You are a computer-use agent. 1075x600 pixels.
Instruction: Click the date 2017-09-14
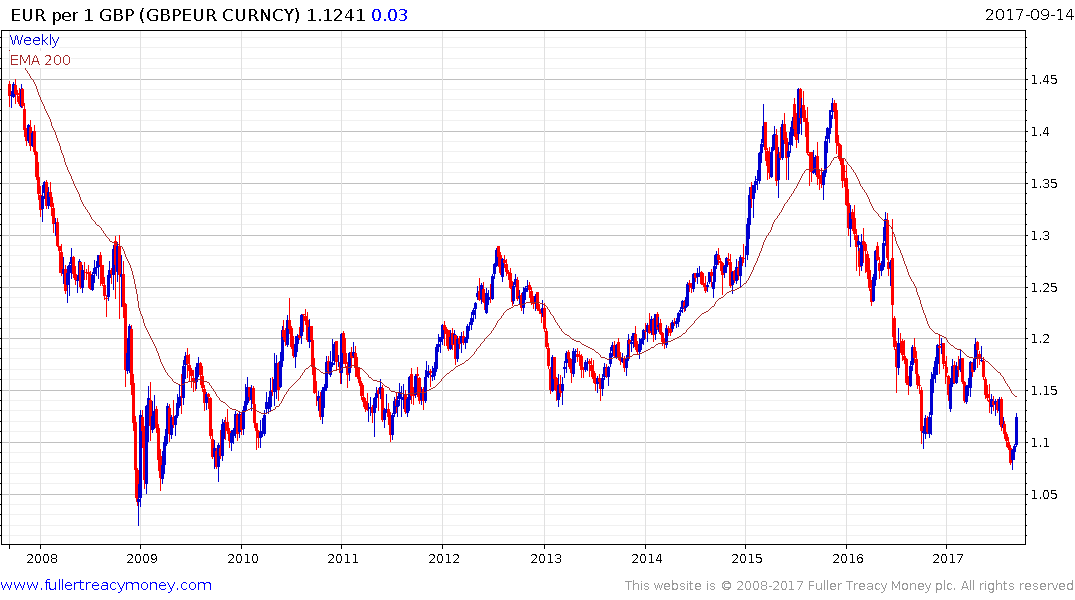(1029, 14)
